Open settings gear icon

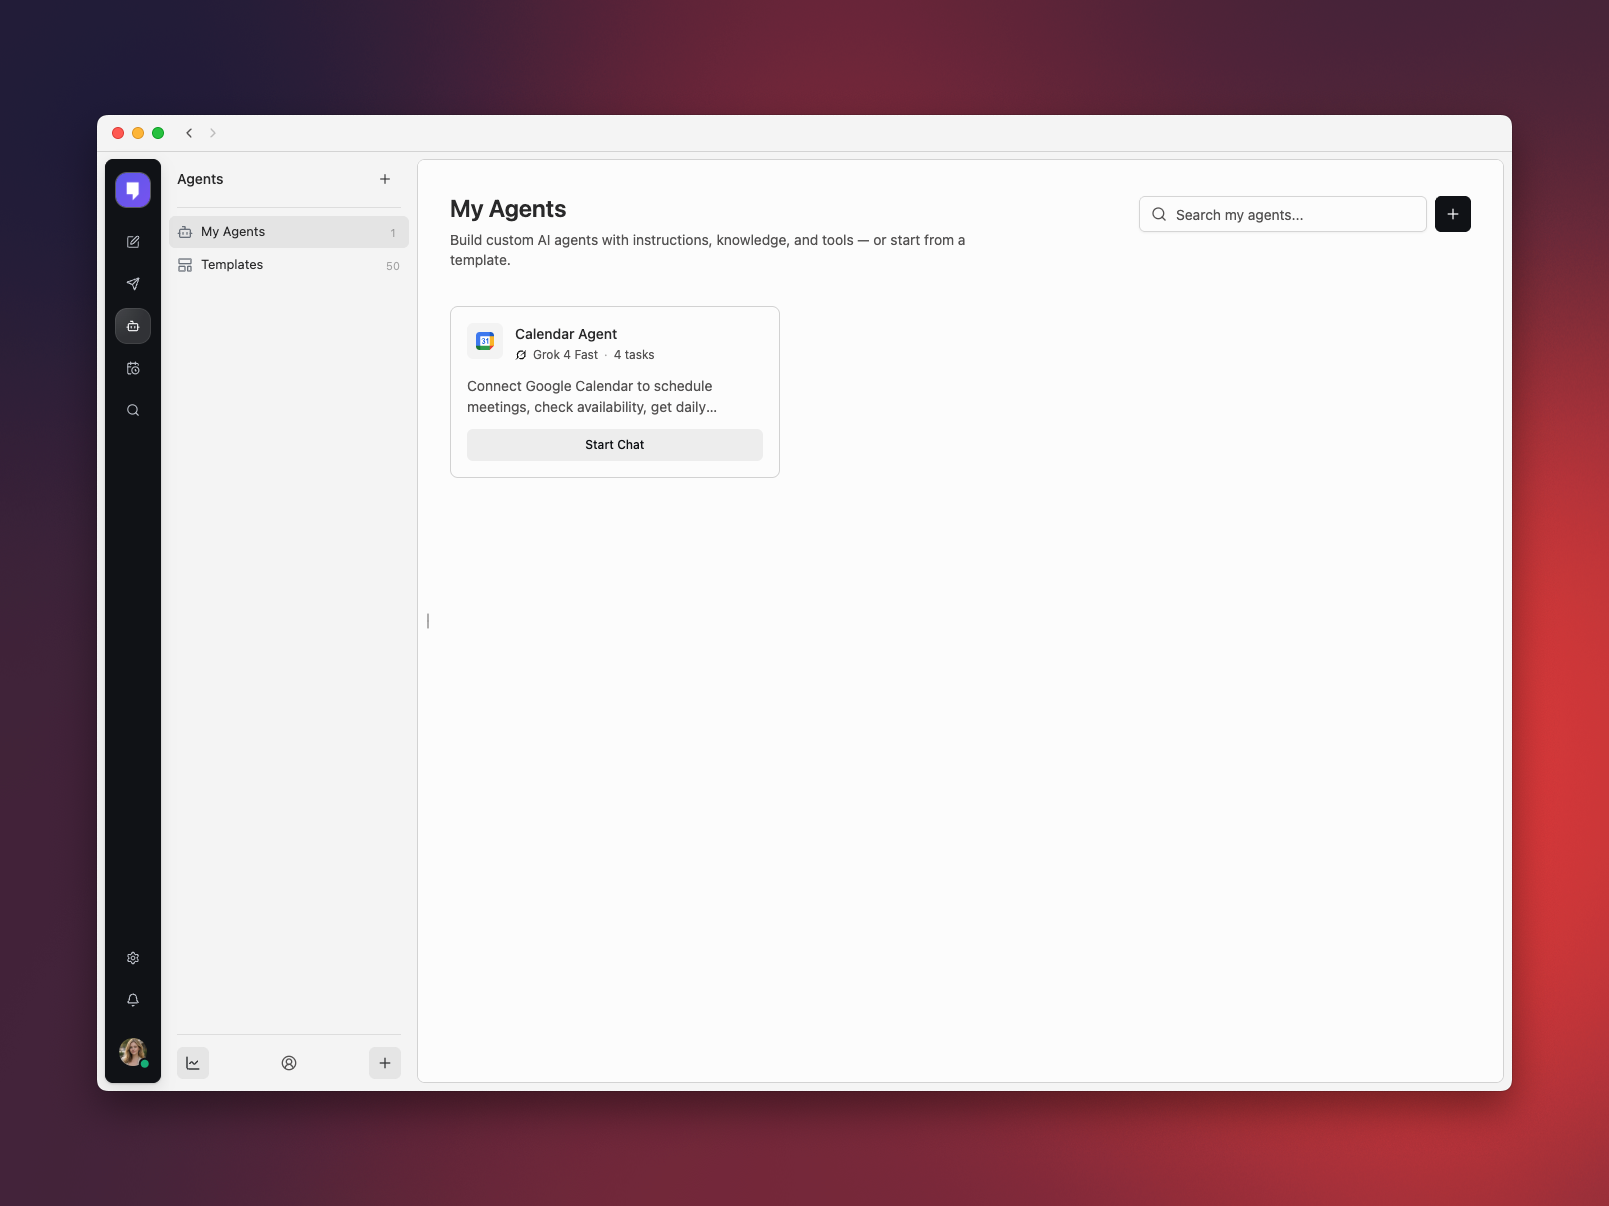tap(133, 958)
